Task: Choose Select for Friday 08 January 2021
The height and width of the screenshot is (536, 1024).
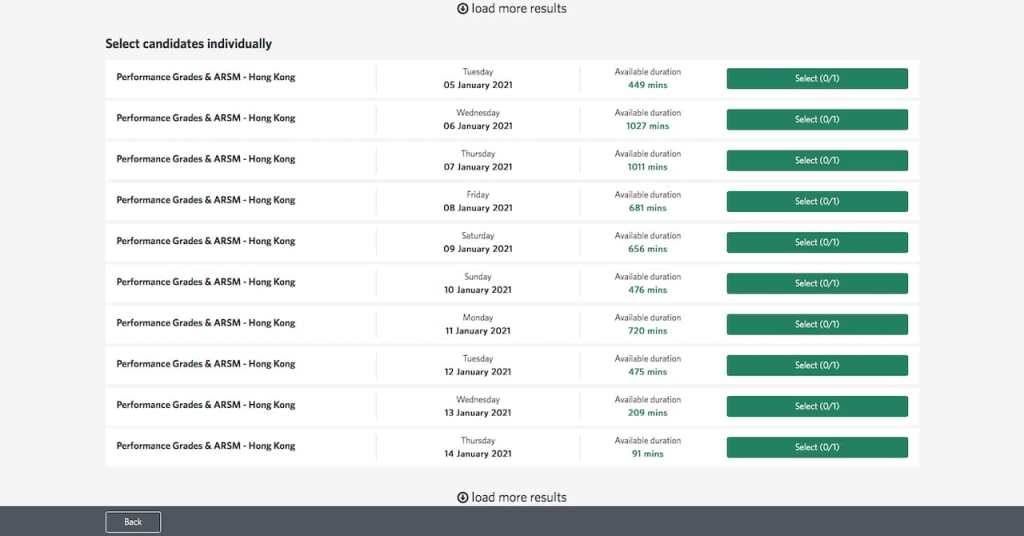Action: point(817,202)
